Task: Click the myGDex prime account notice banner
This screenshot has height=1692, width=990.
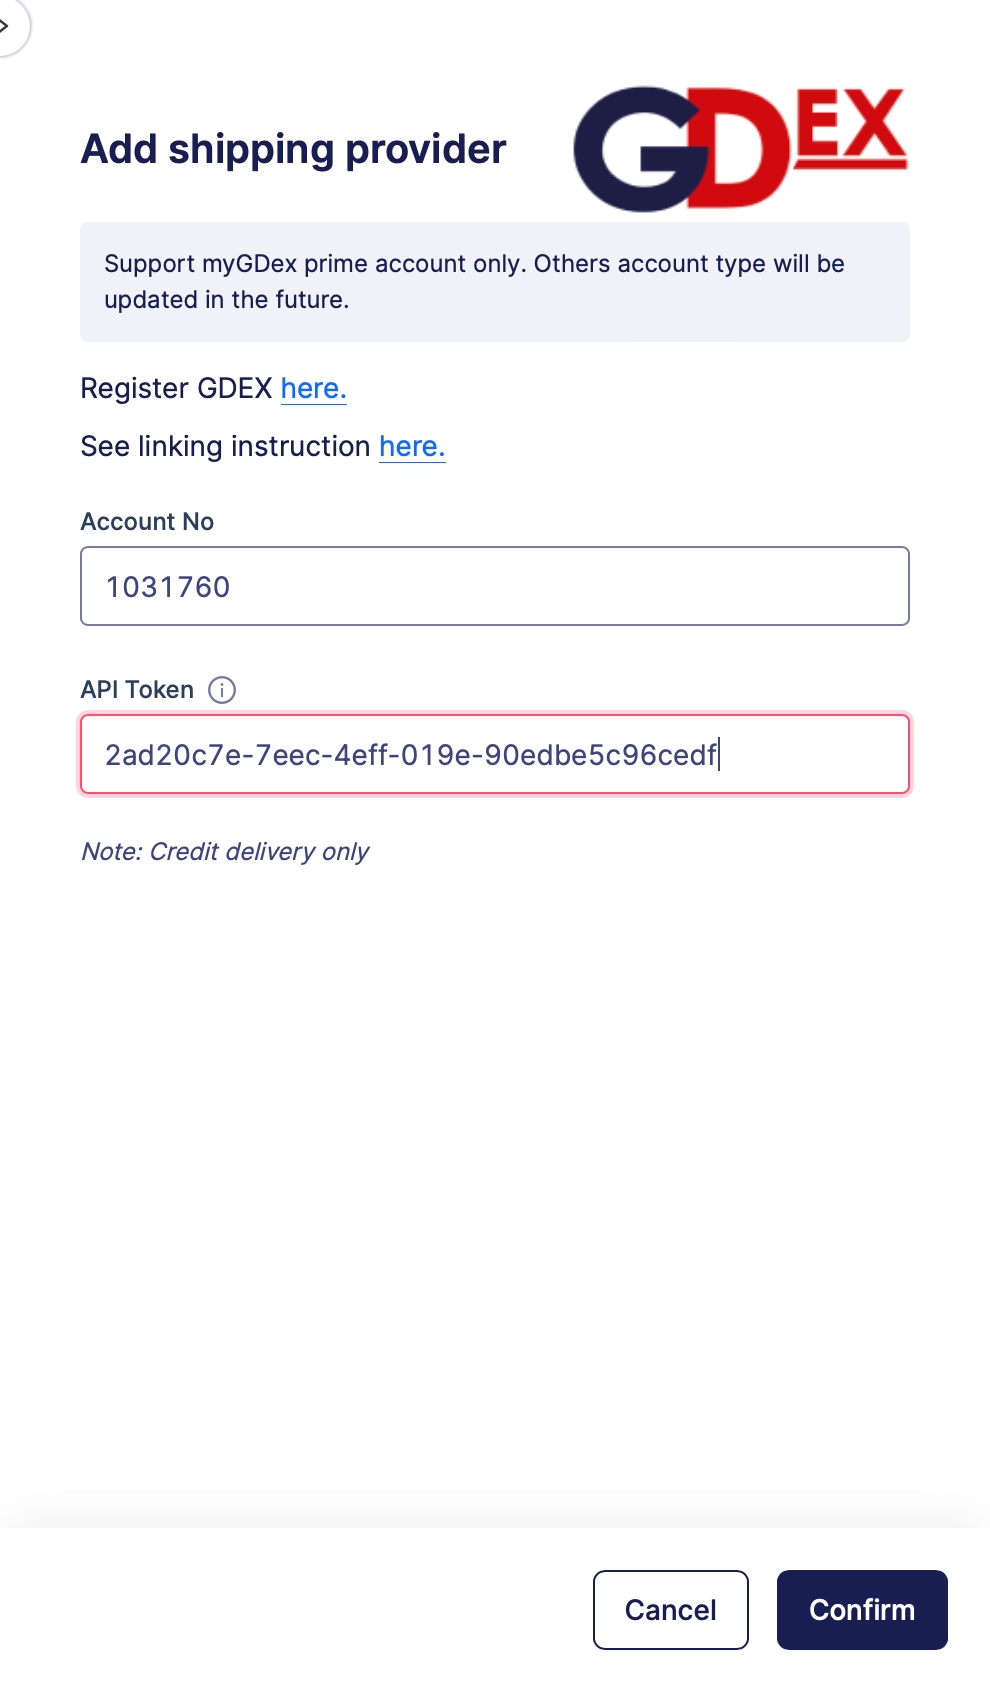Action: [x=494, y=282]
